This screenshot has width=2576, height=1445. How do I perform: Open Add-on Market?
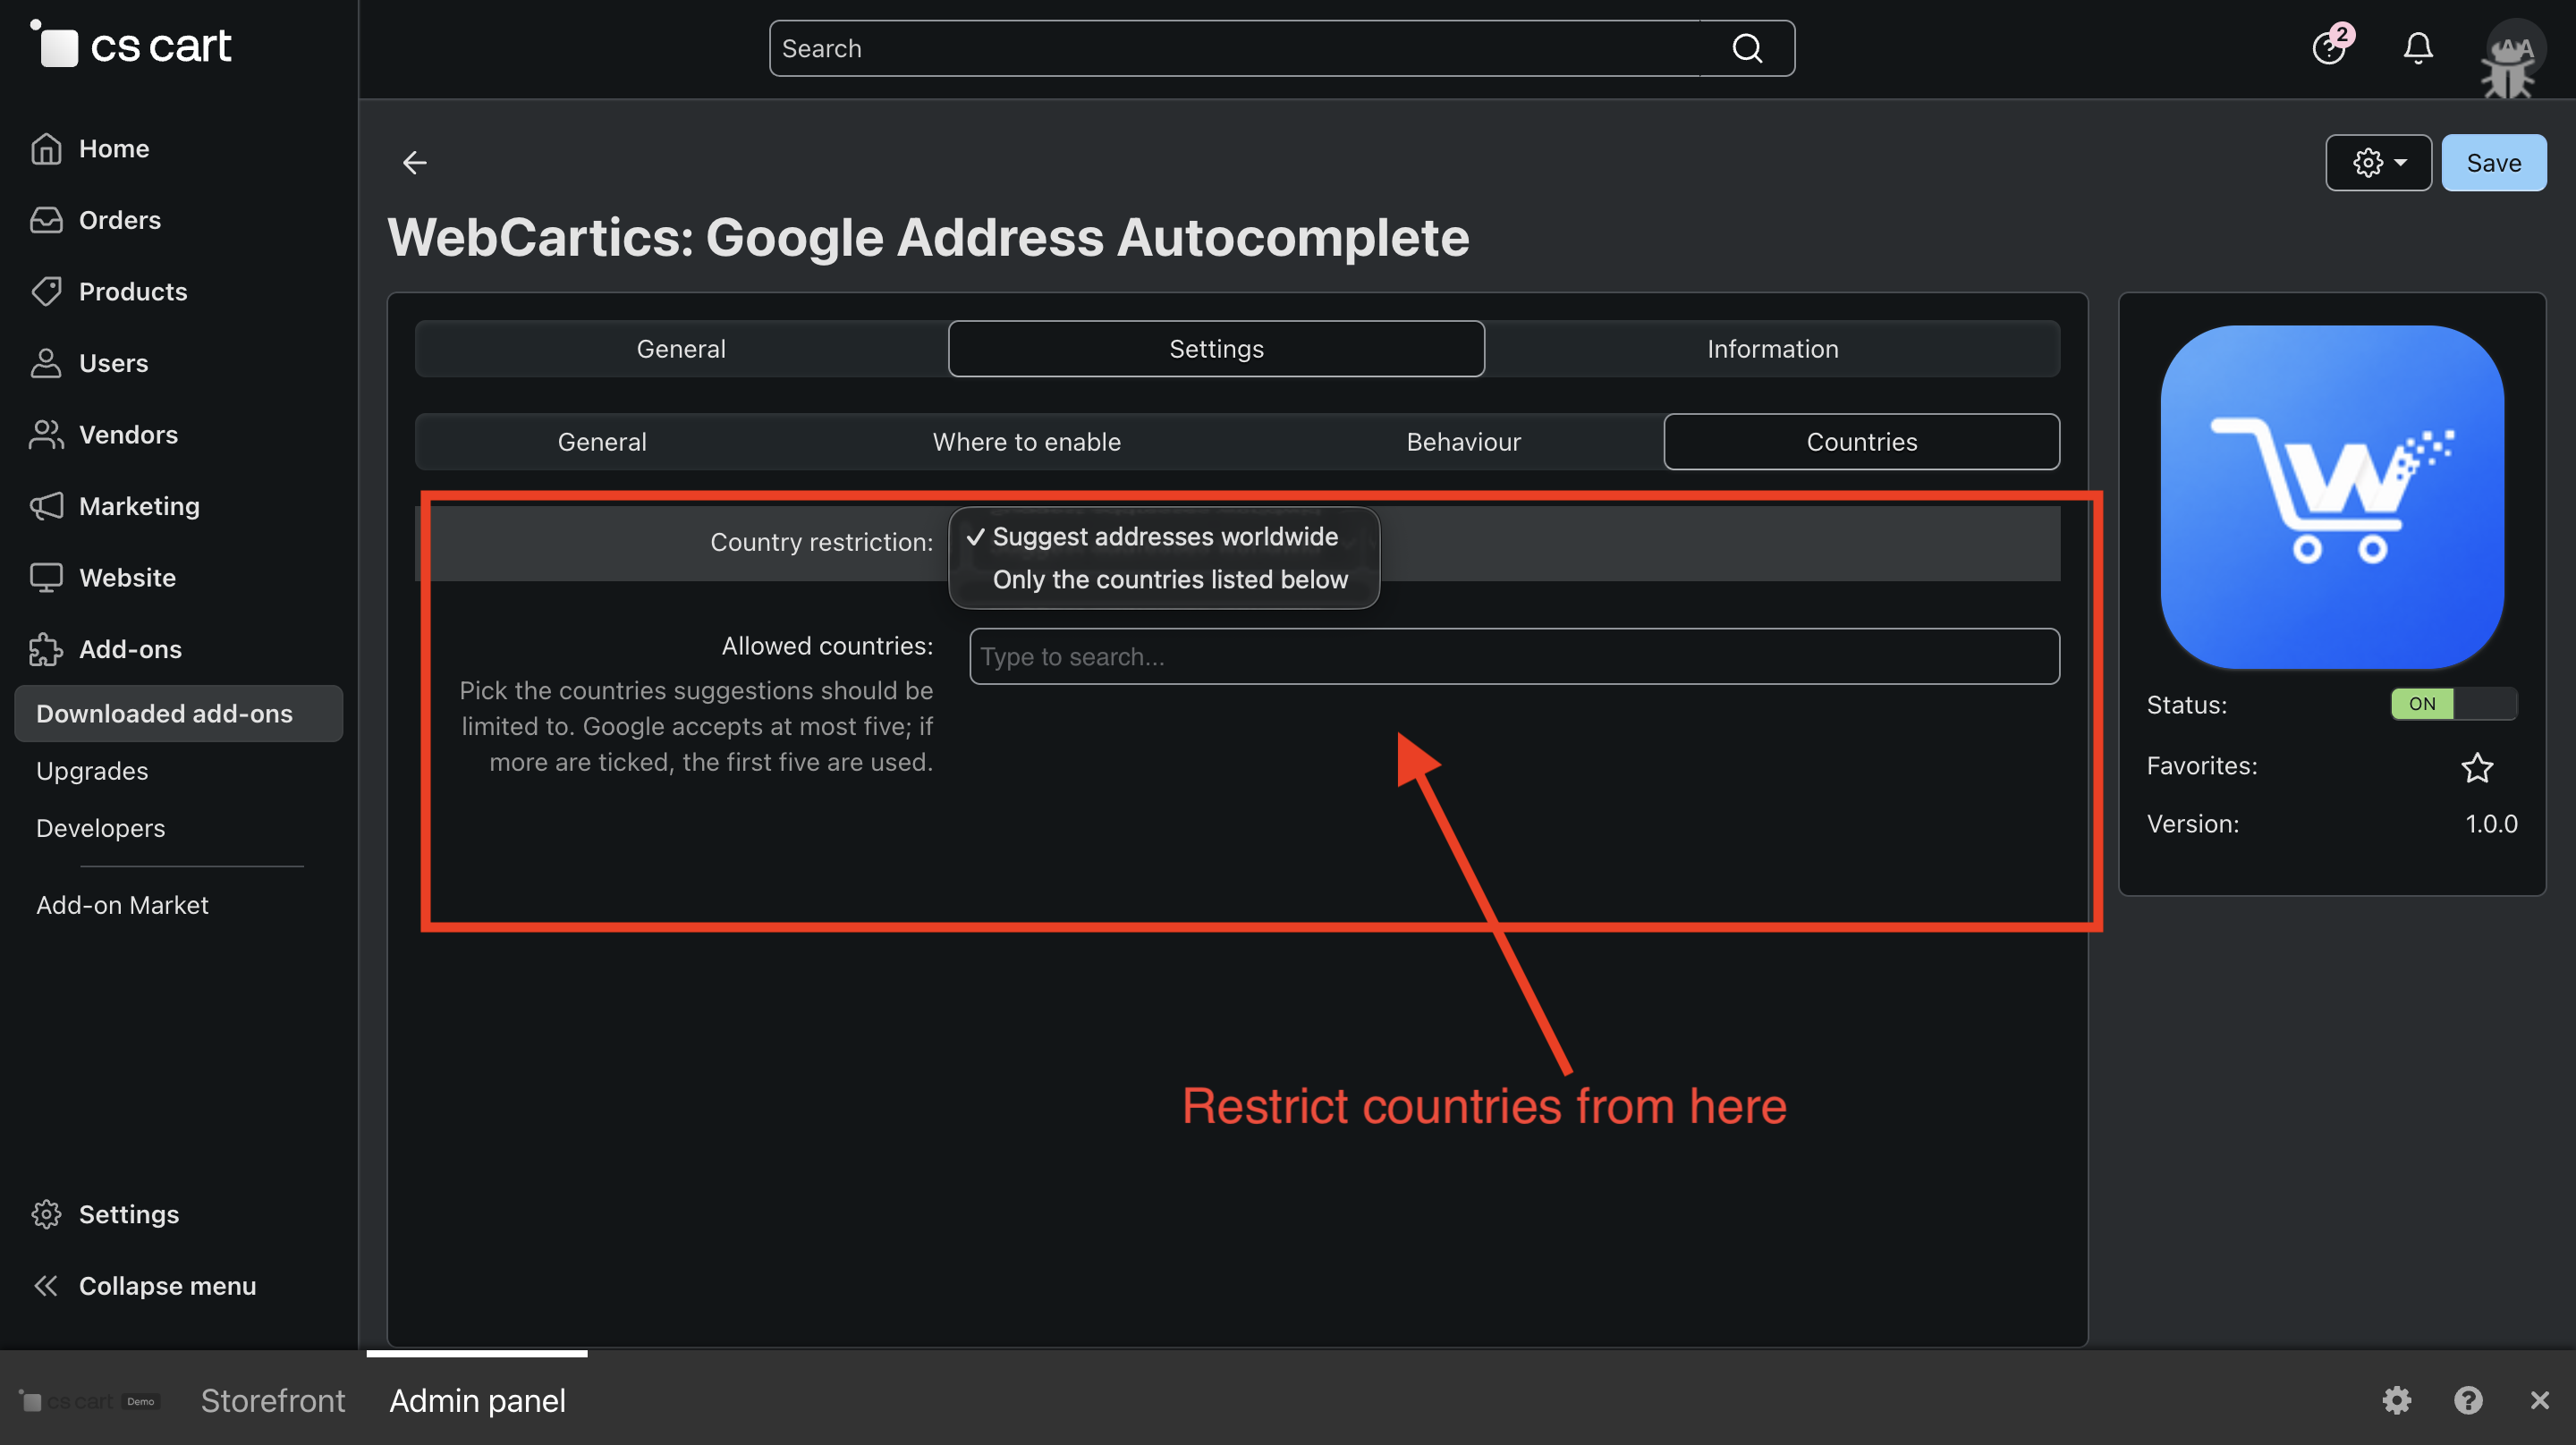(122, 904)
